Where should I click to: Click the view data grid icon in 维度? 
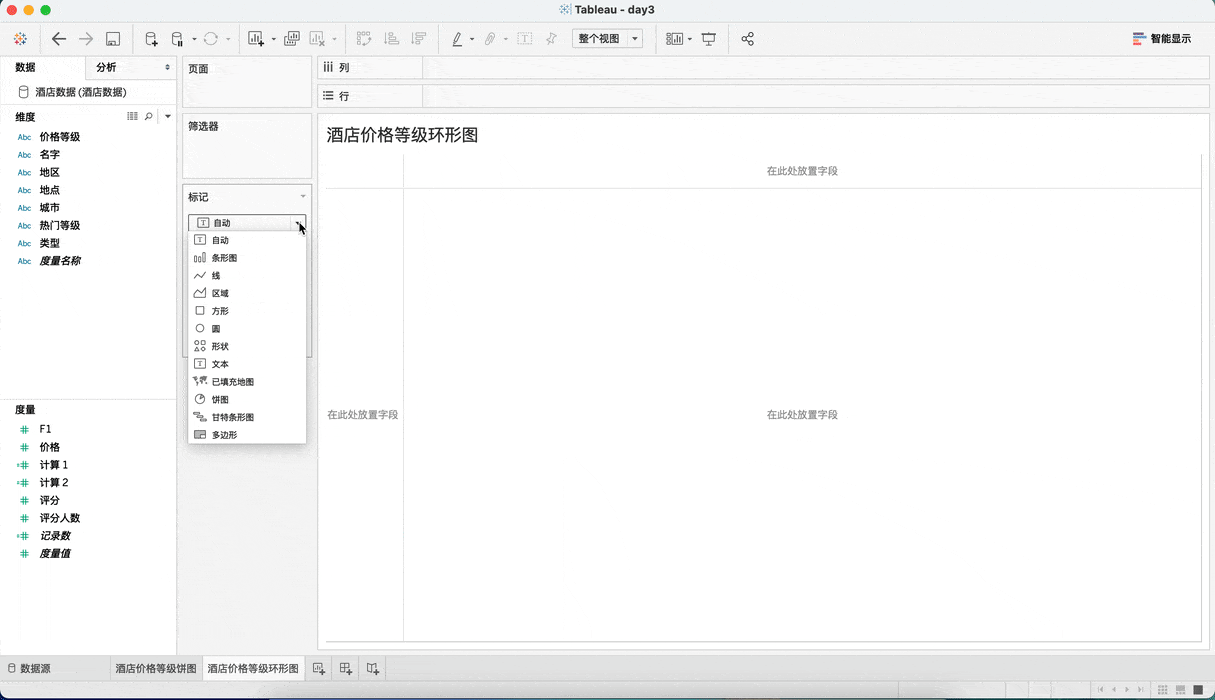[132, 117]
